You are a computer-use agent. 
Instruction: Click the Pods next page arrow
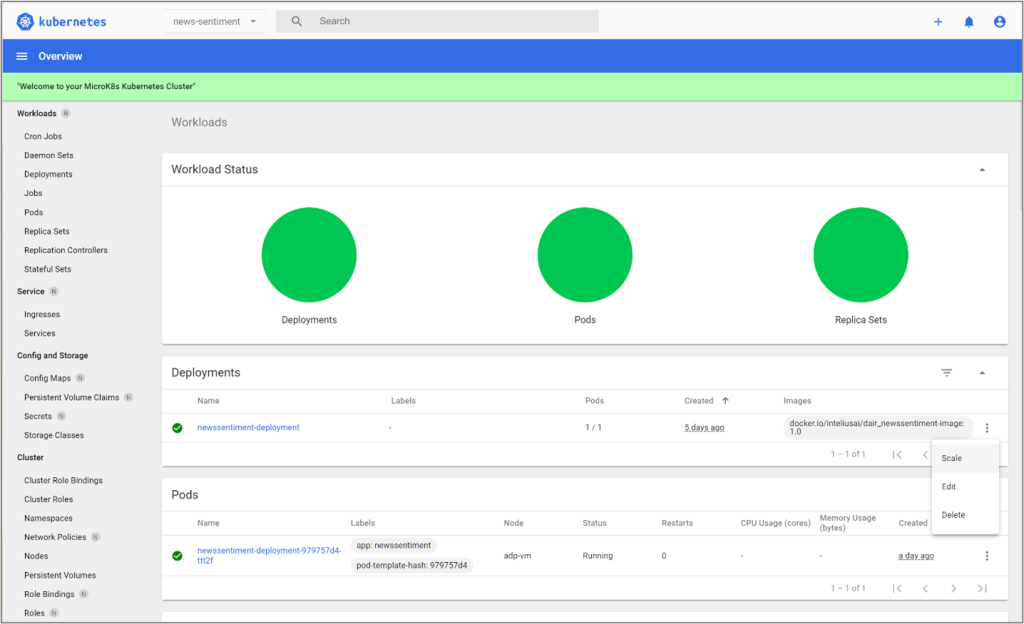(954, 588)
